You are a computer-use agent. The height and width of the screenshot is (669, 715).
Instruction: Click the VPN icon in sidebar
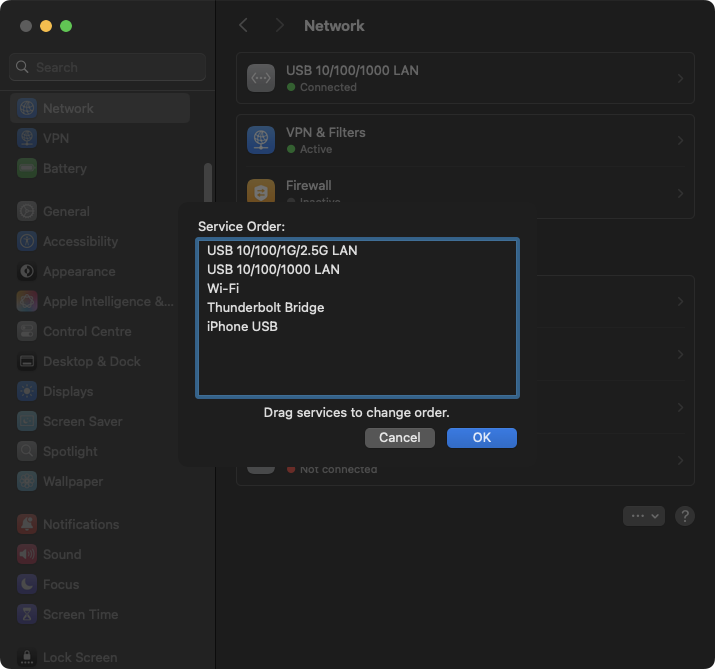27,138
